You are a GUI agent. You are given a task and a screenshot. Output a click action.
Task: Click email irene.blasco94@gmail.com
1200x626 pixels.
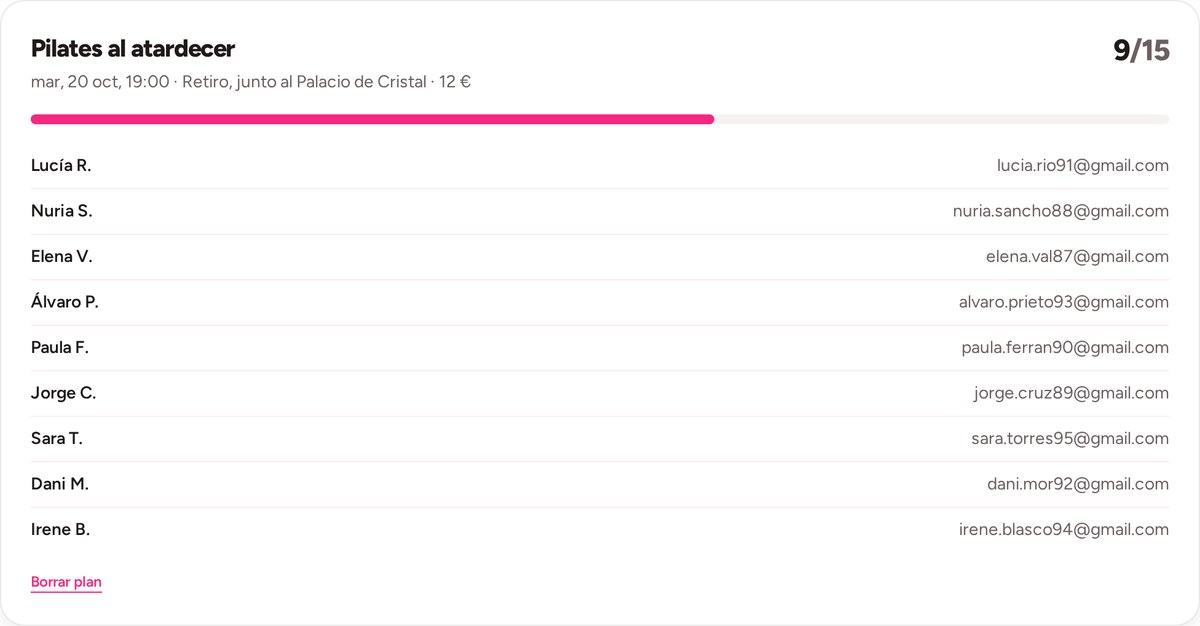(x=1064, y=530)
